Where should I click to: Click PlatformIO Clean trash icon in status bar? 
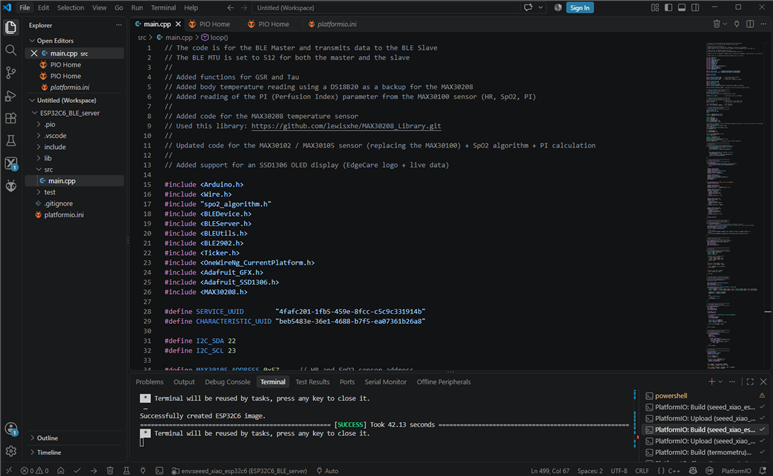pos(110,471)
